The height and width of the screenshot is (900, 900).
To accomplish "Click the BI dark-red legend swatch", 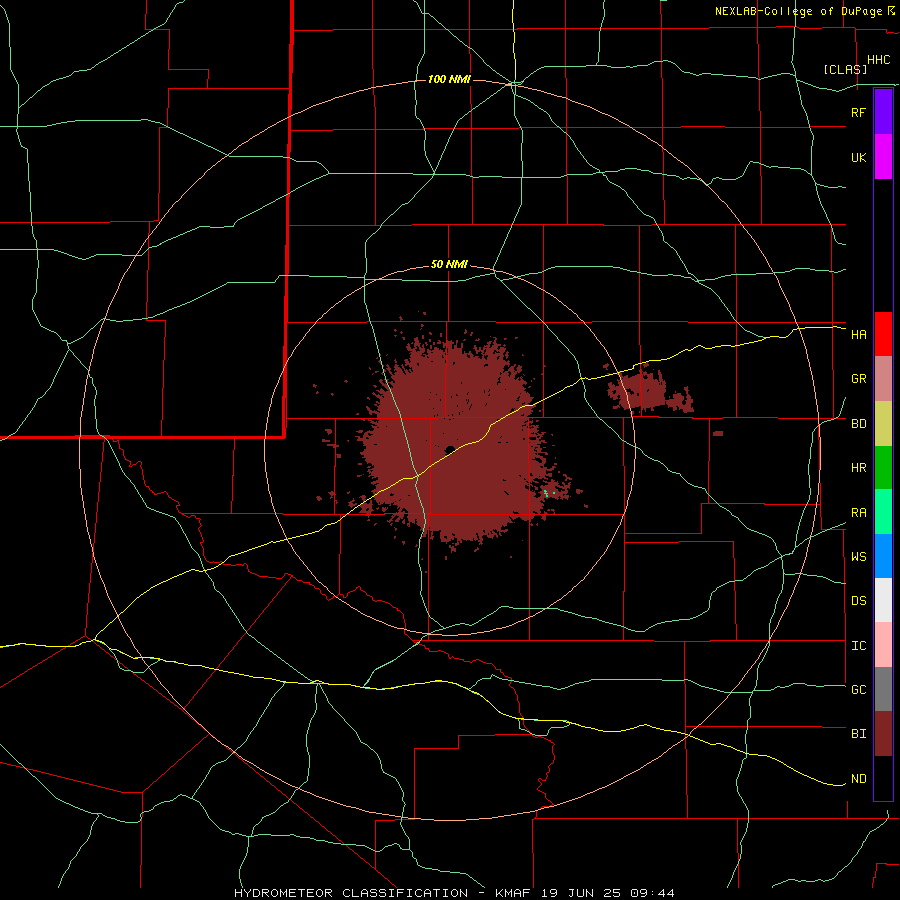I will (x=883, y=734).
